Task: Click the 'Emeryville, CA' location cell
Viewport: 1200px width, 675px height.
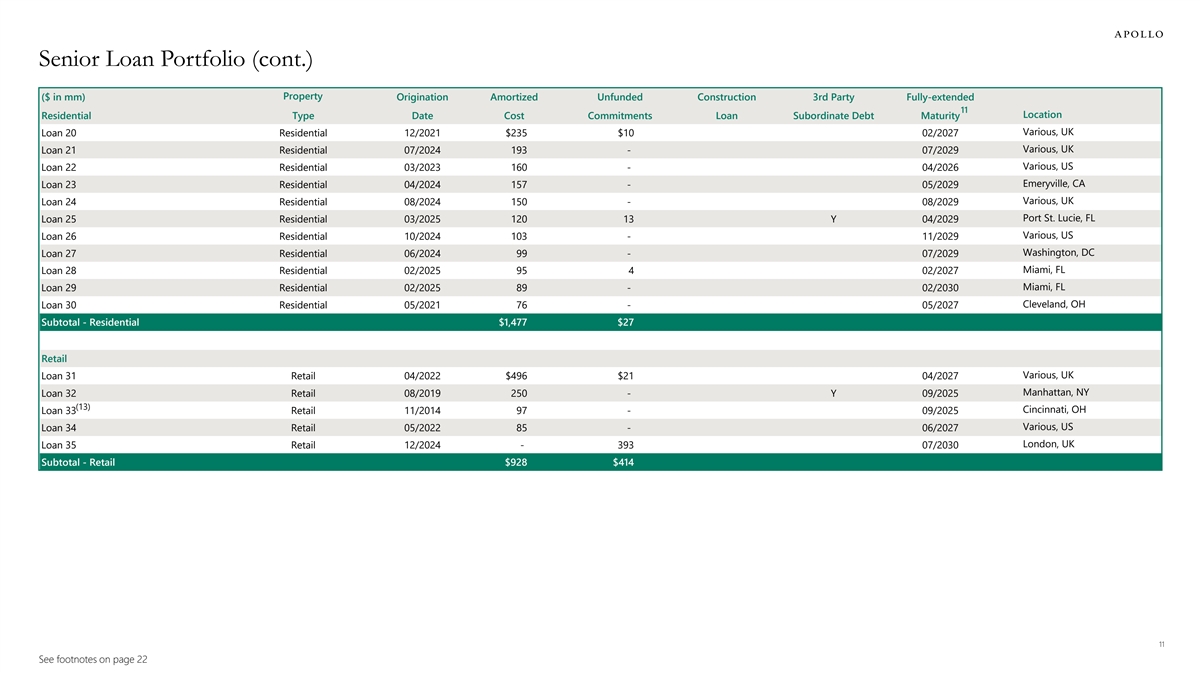Action: tap(1054, 183)
